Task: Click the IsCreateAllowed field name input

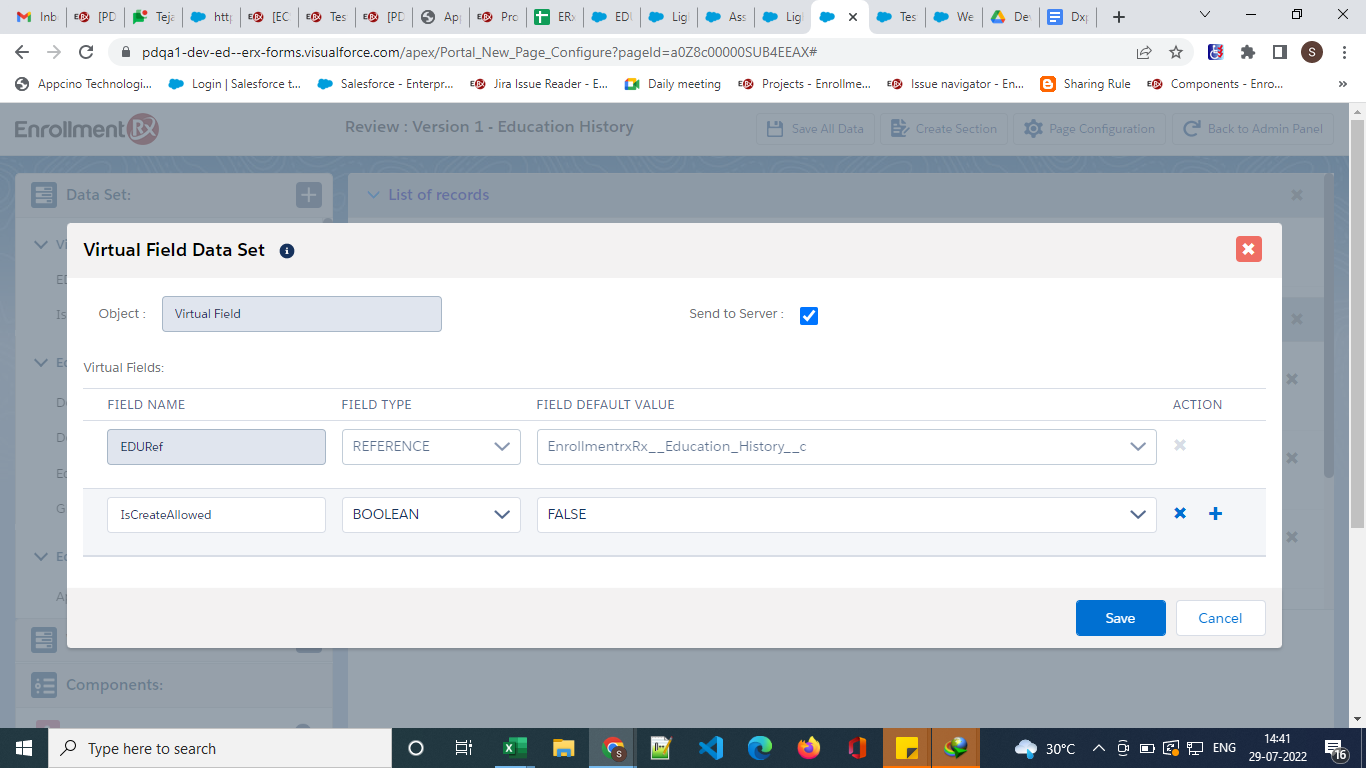Action: (216, 515)
